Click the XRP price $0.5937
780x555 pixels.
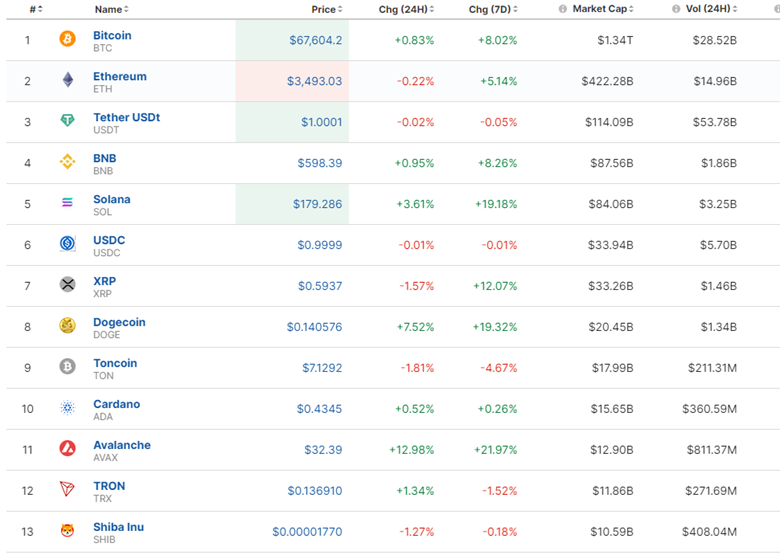pos(320,286)
